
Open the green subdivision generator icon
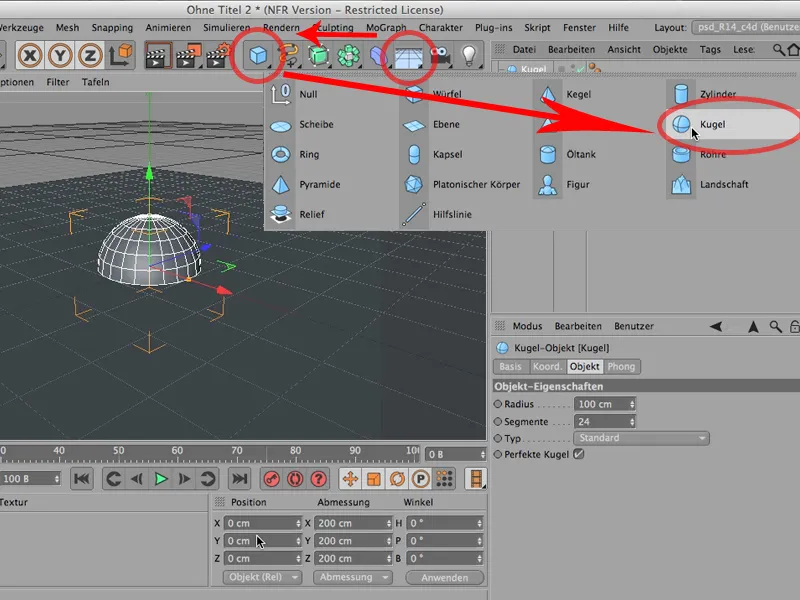318,55
